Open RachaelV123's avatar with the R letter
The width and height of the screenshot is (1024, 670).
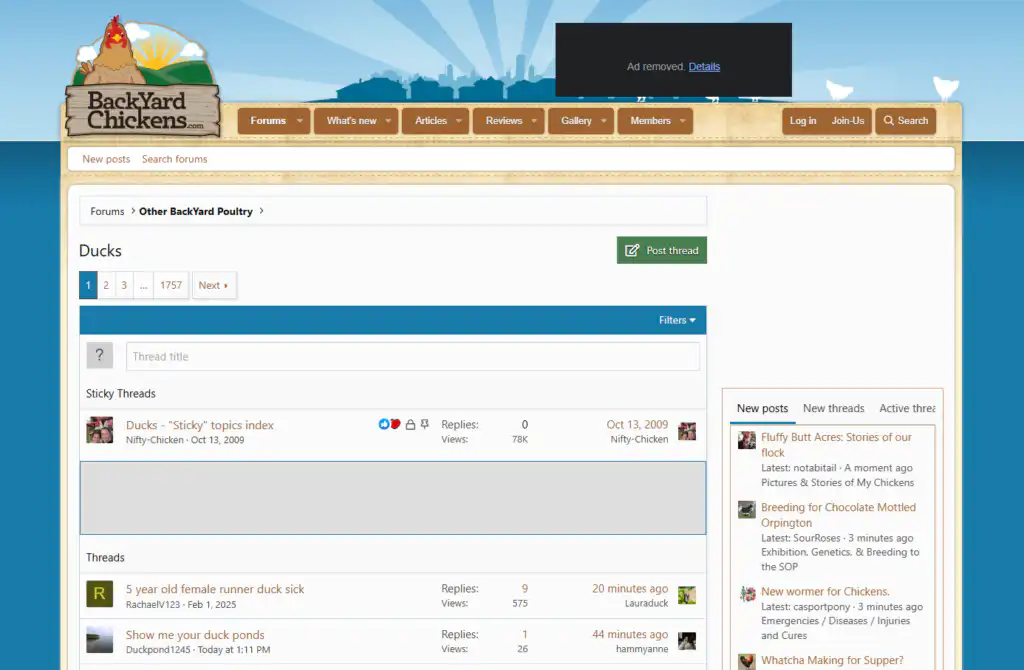pyautogui.click(x=99, y=595)
